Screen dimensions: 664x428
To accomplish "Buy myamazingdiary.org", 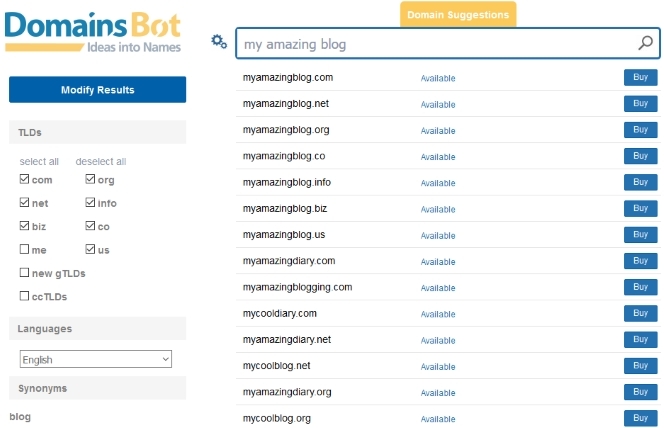I will 640,392.
